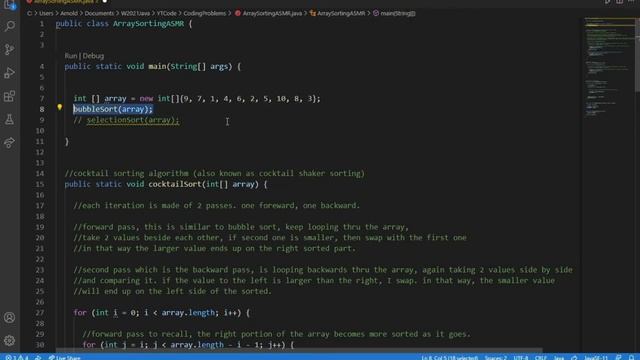
Task: Click the cursor position Ln, Col status item
Action: [449, 358]
